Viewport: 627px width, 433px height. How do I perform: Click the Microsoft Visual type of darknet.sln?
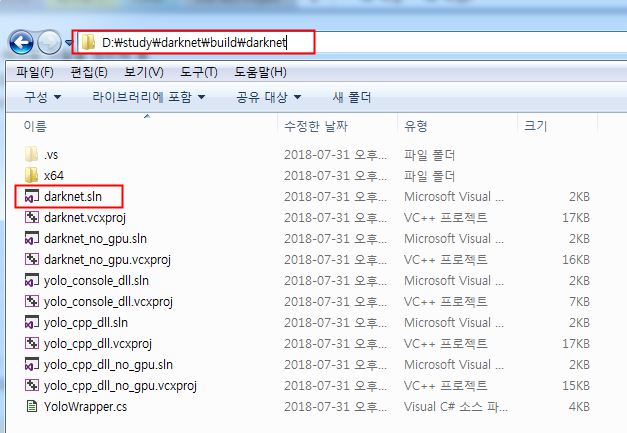click(x=453, y=196)
